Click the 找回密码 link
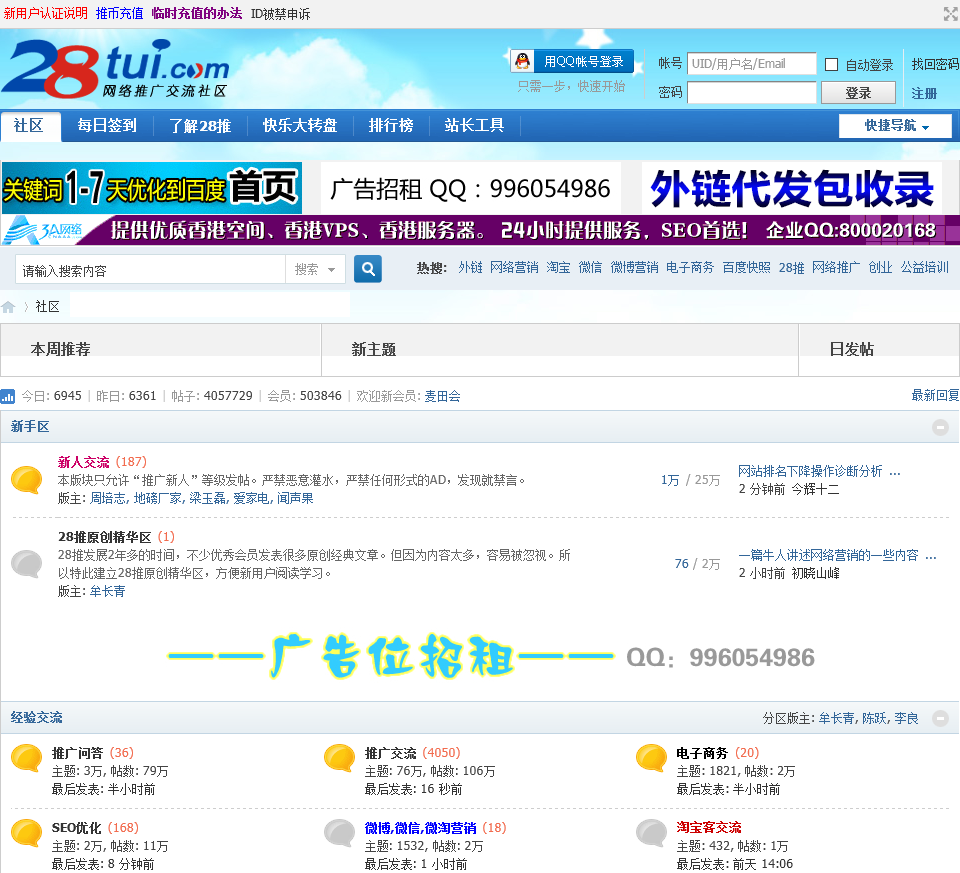960x873 pixels. (x=935, y=64)
